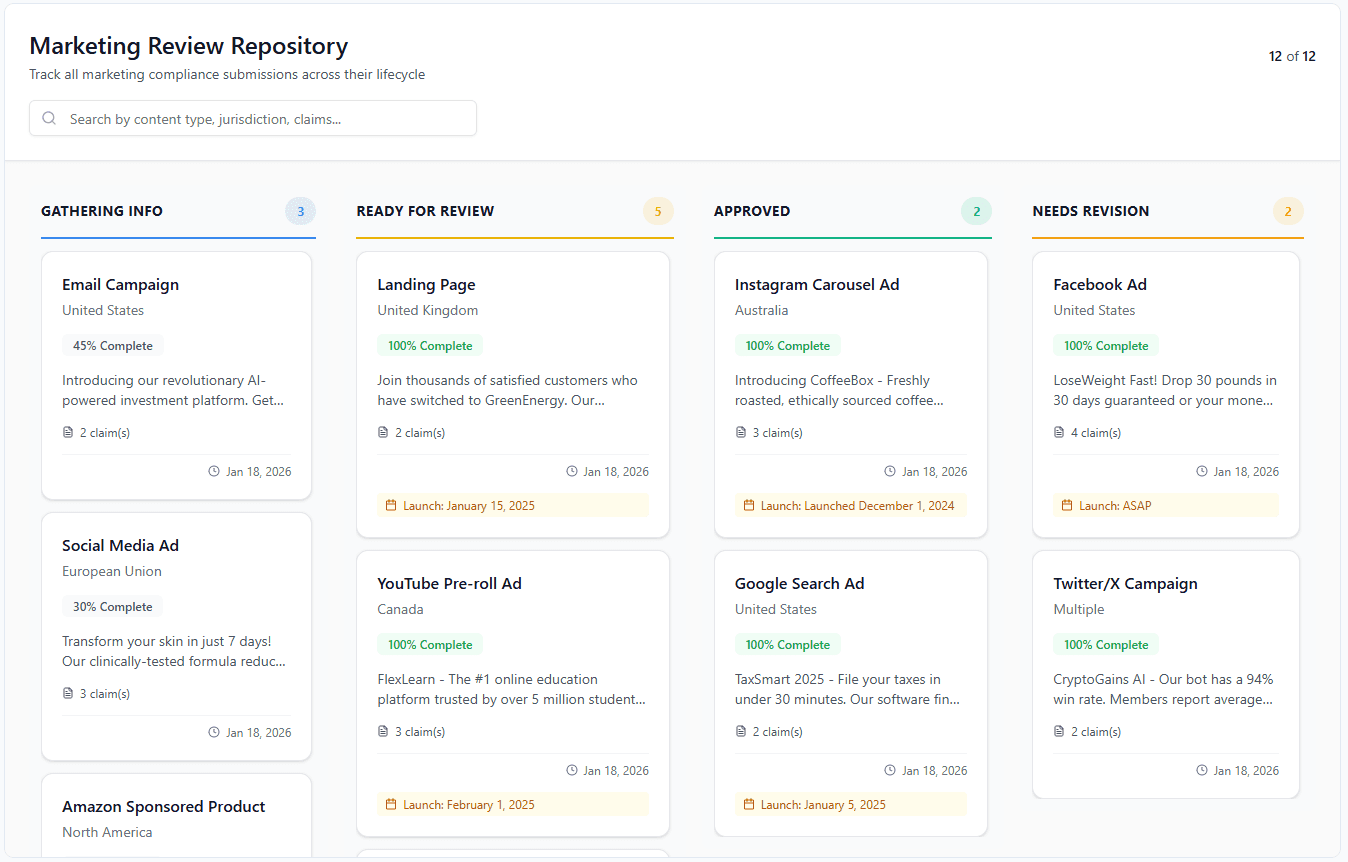Click the European Union jurisdiction text
Image resolution: width=1348 pixels, height=862 pixels.
(x=112, y=571)
